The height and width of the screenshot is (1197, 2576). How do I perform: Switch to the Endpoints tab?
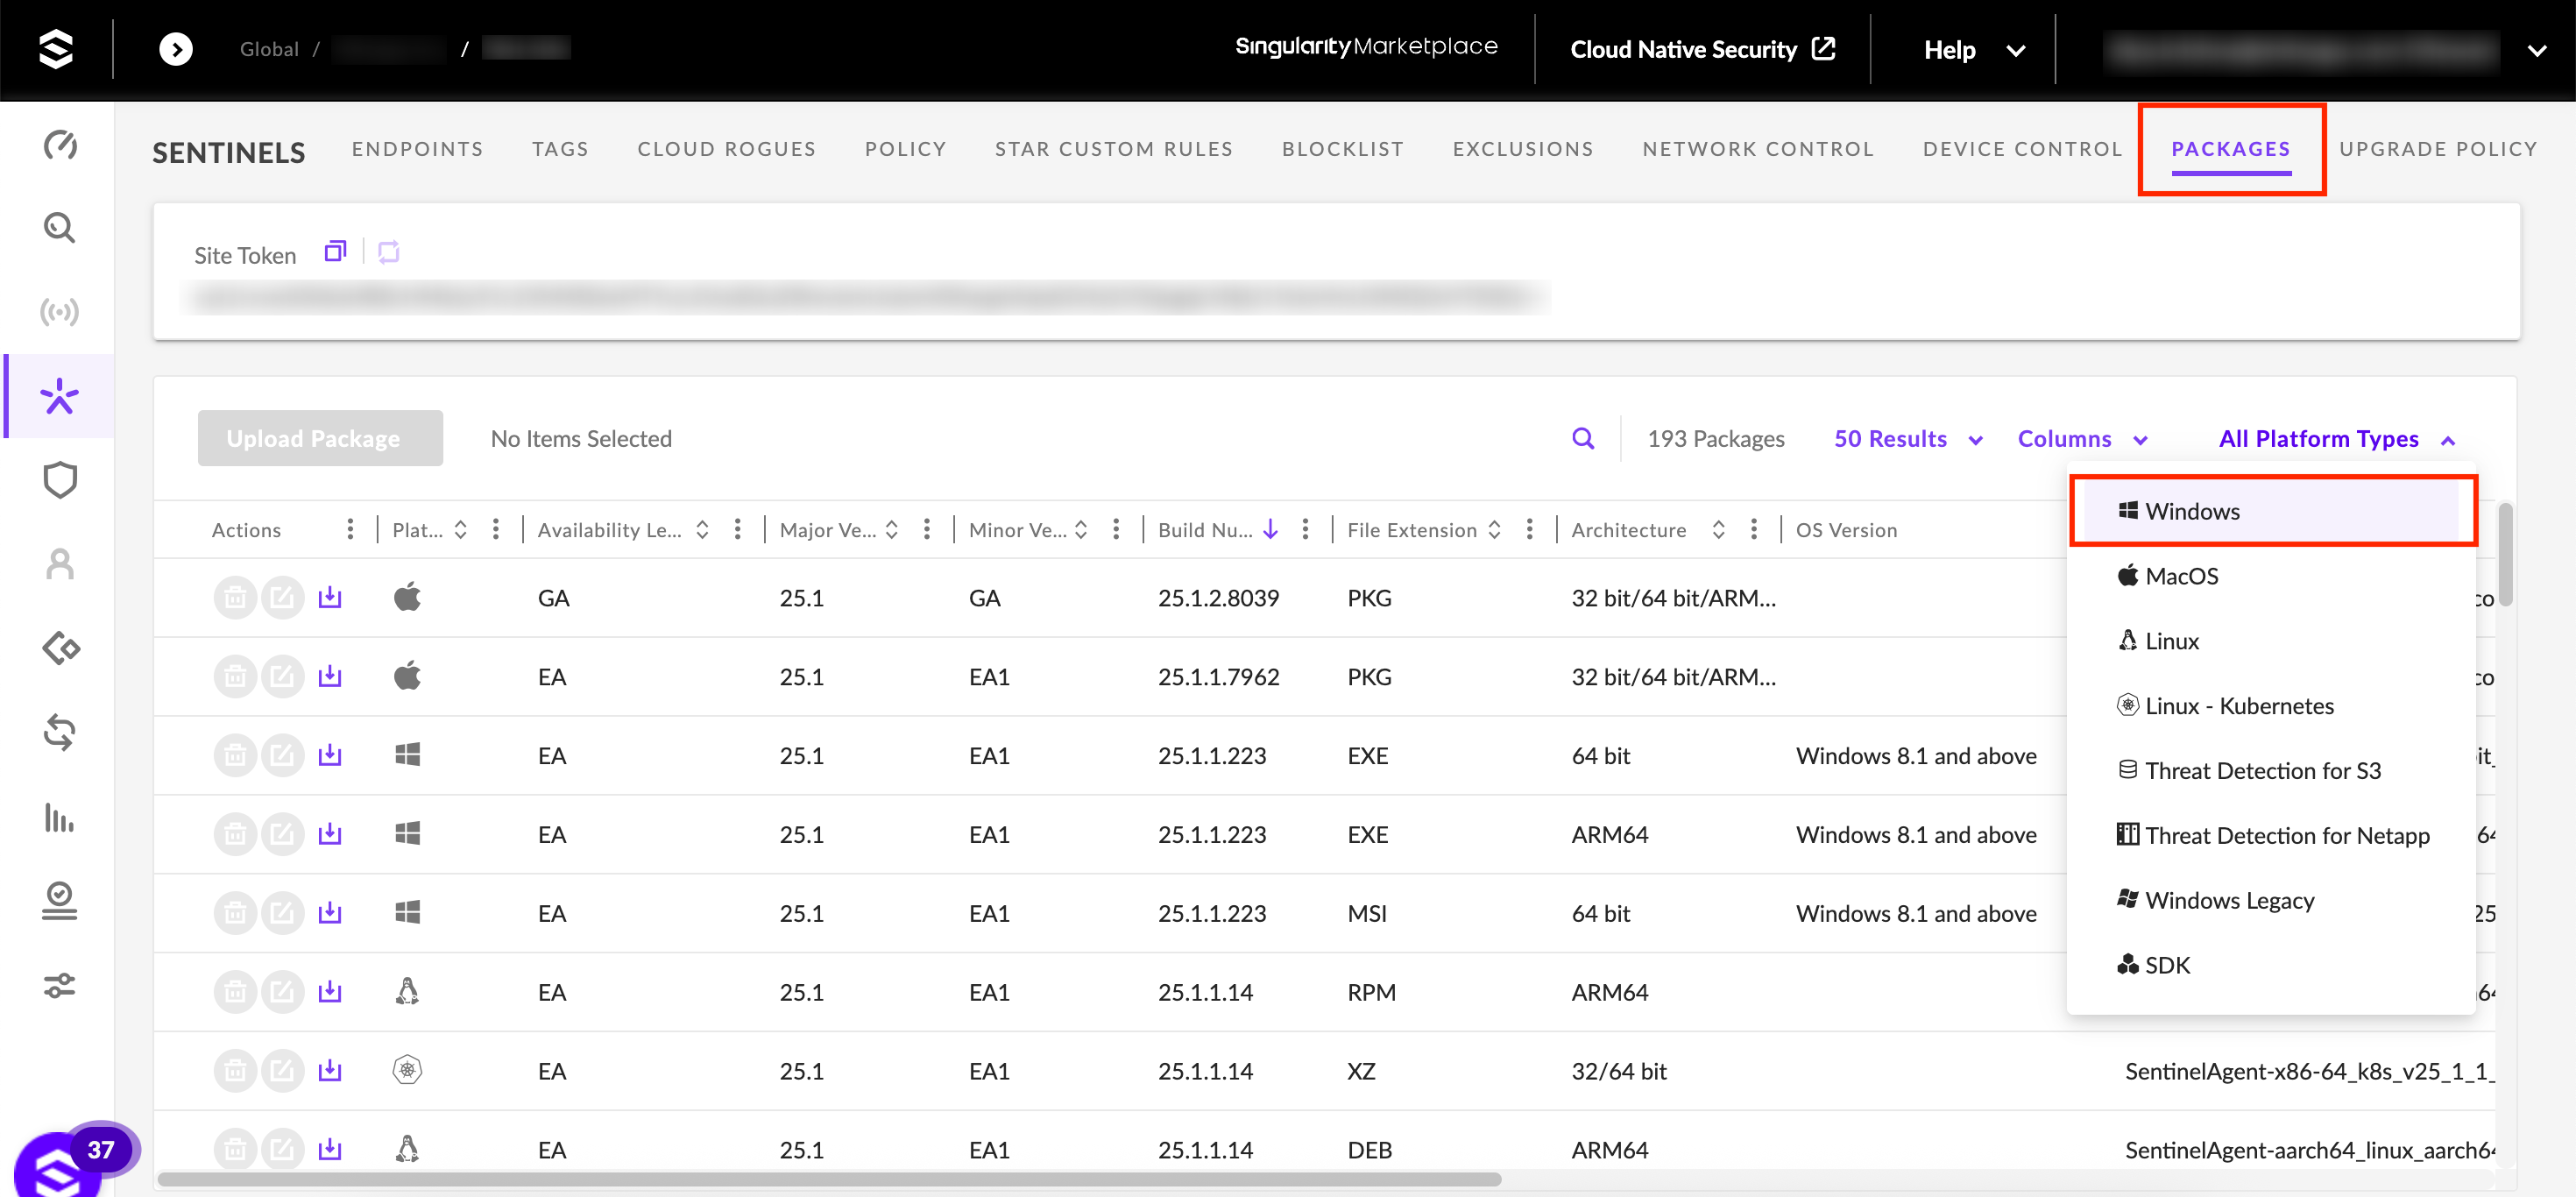417,149
